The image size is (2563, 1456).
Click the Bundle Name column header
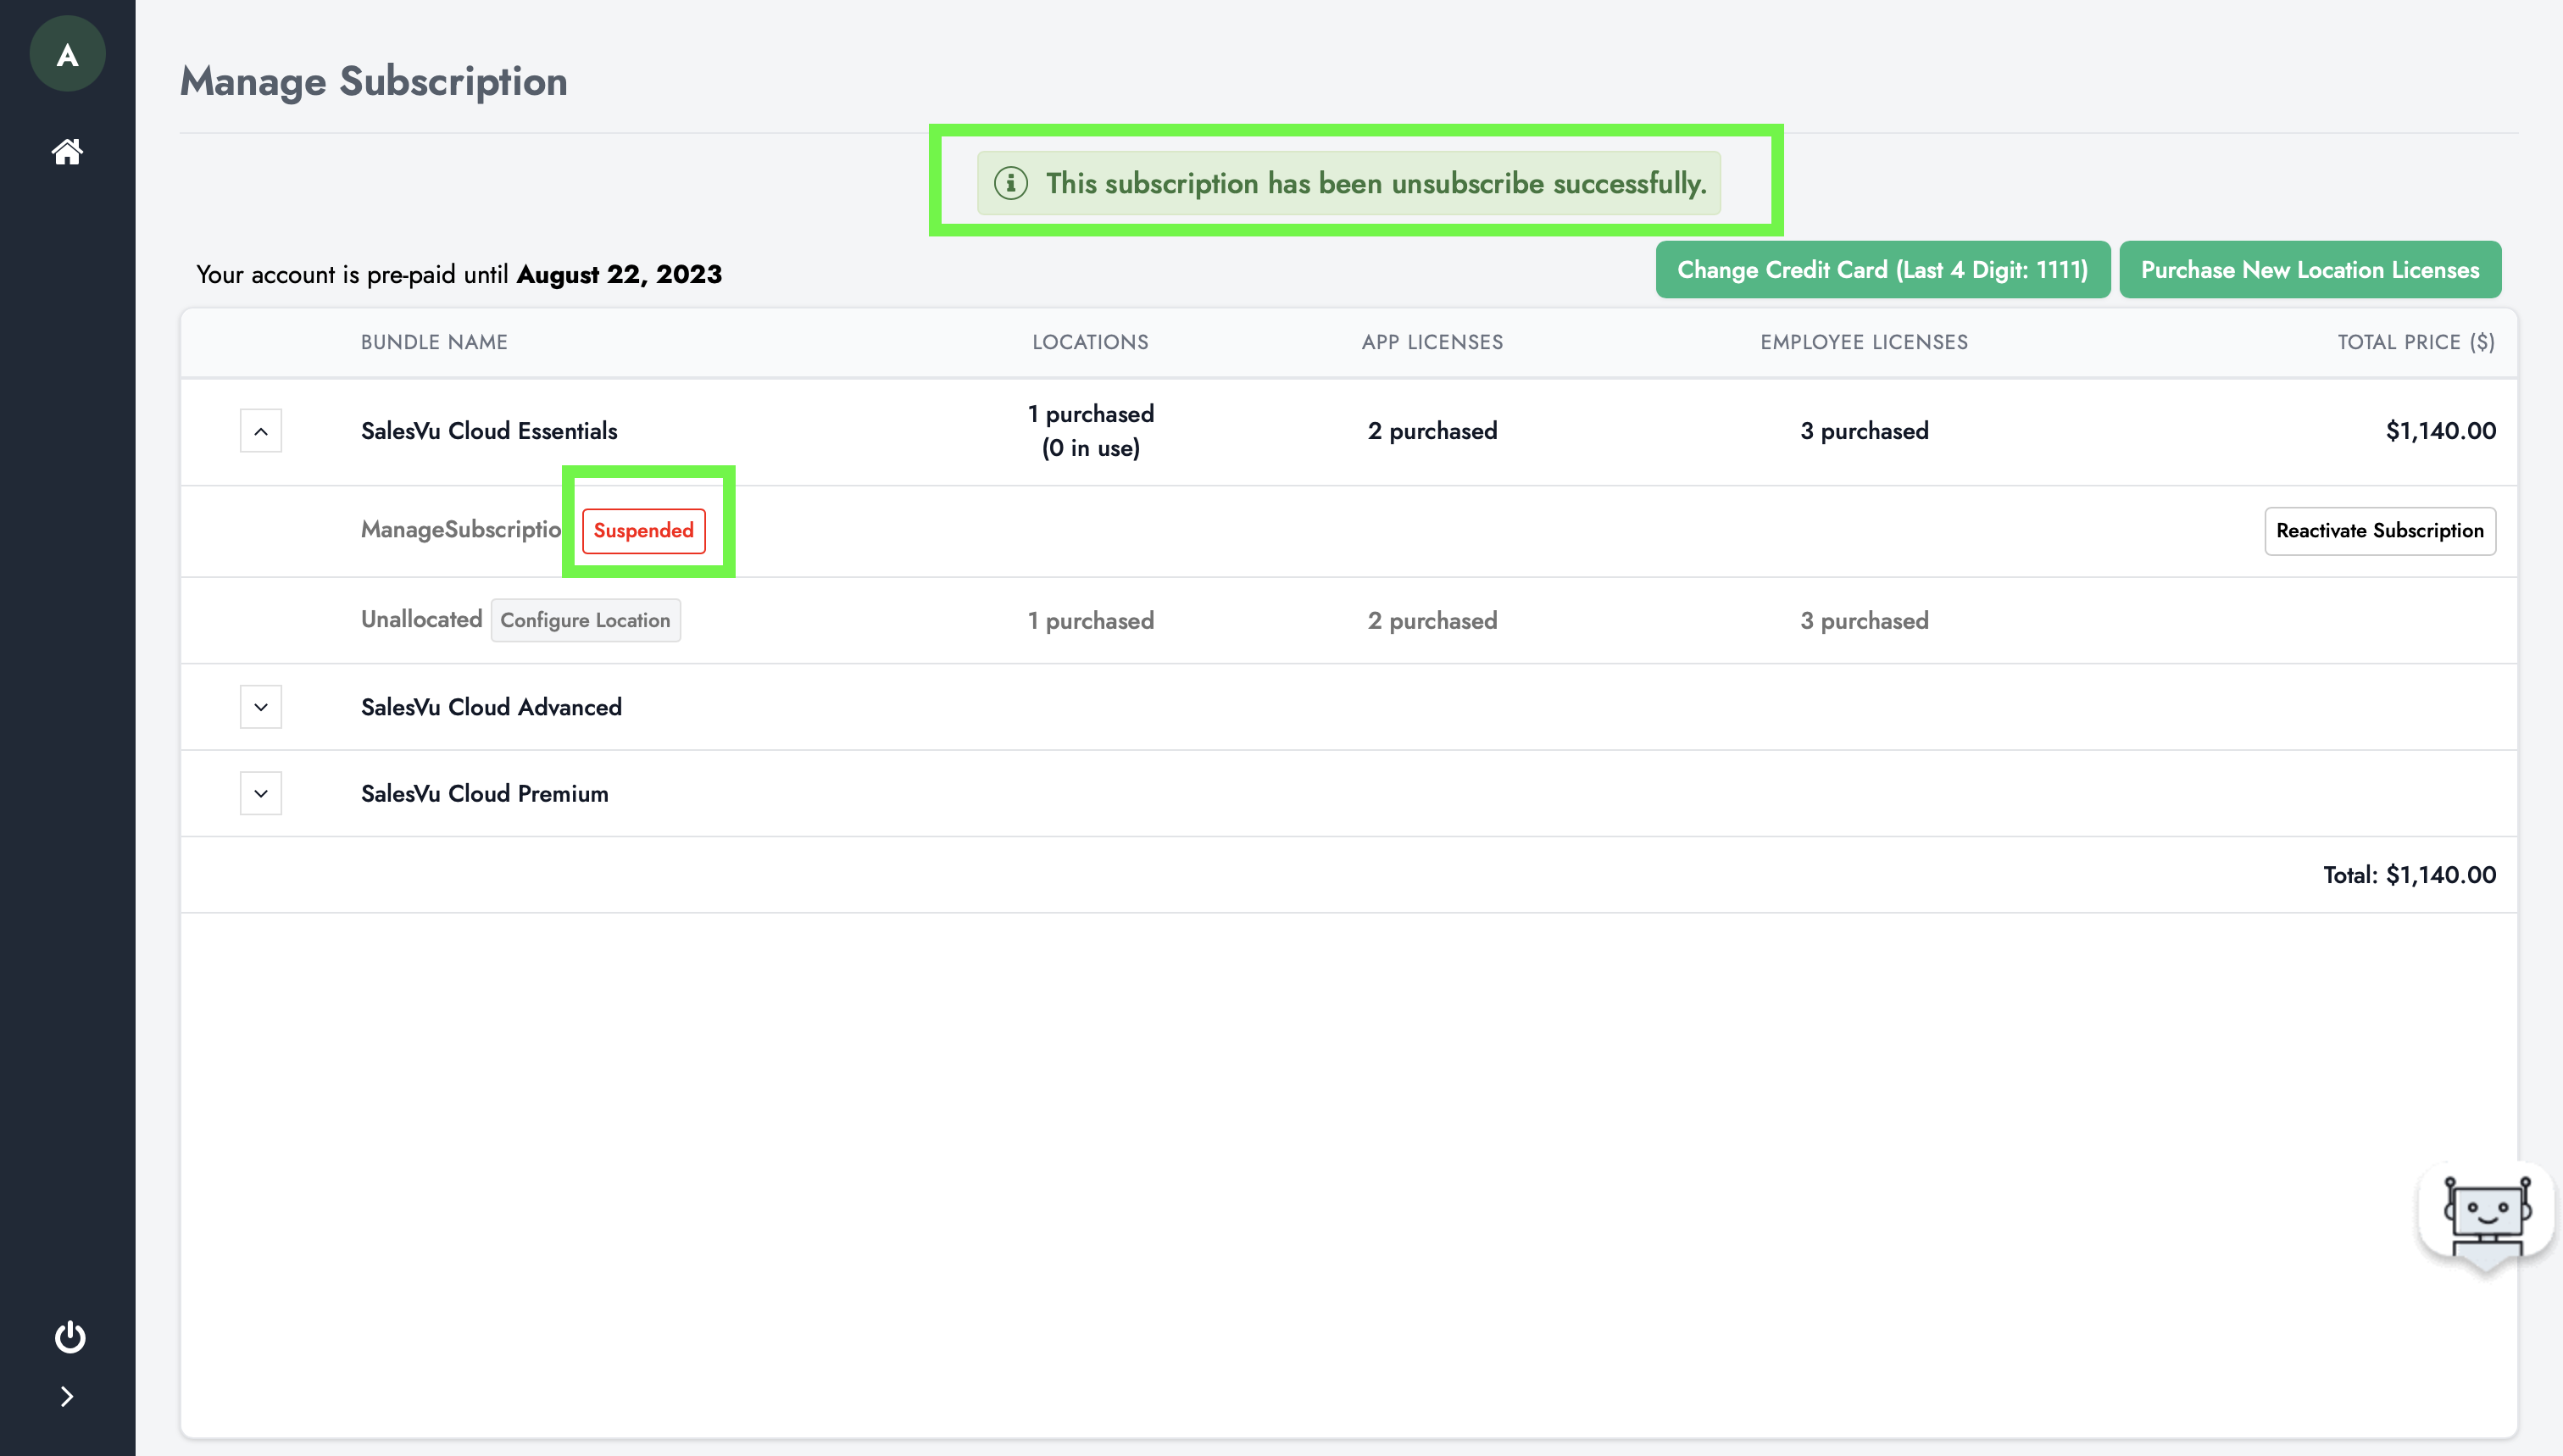click(x=434, y=342)
